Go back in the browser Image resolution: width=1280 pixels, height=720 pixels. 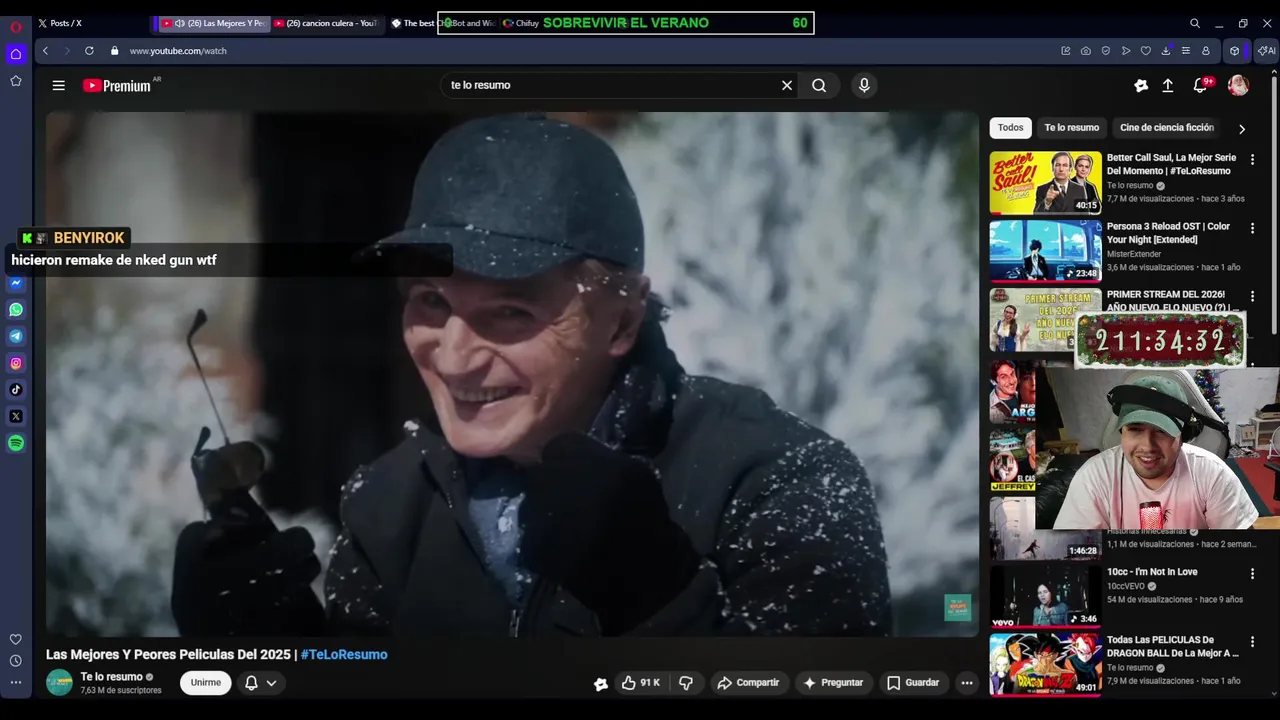tap(45, 51)
